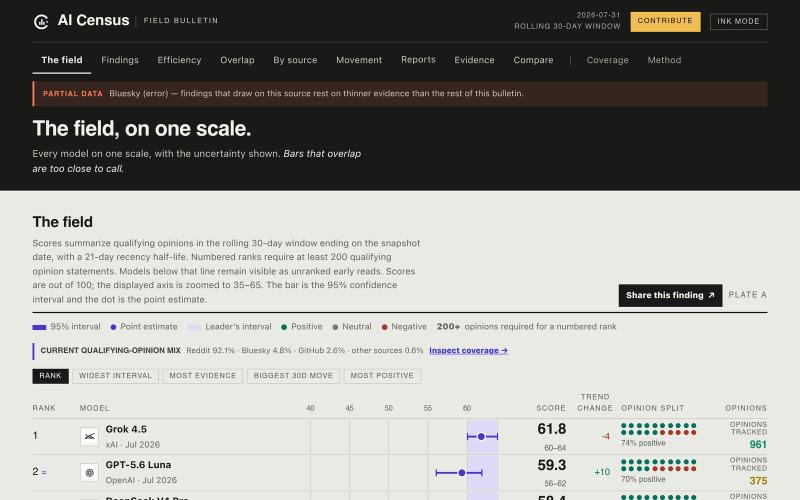800x500 pixels.
Task: Click the SCORE column header
Action: click(x=551, y=408)
